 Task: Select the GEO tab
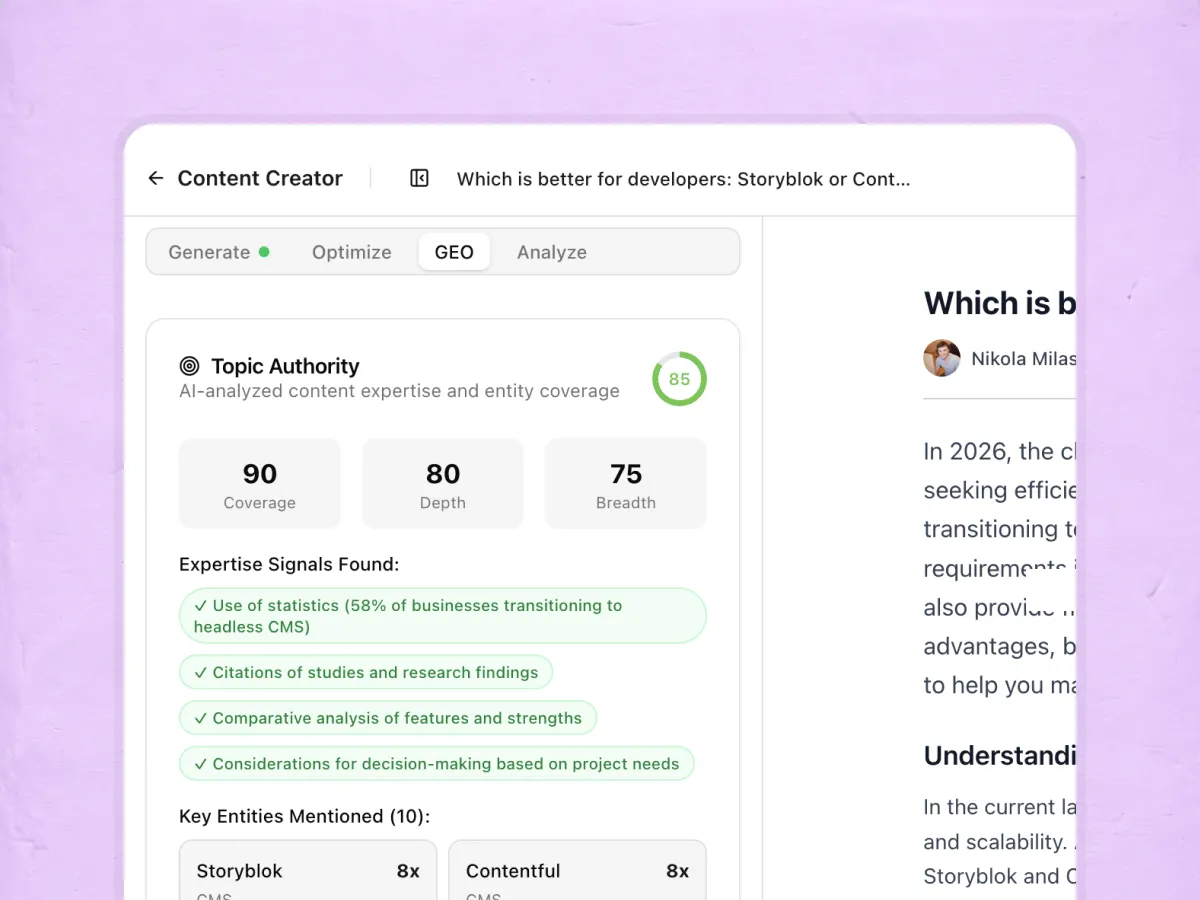click(x=454, y=252)
